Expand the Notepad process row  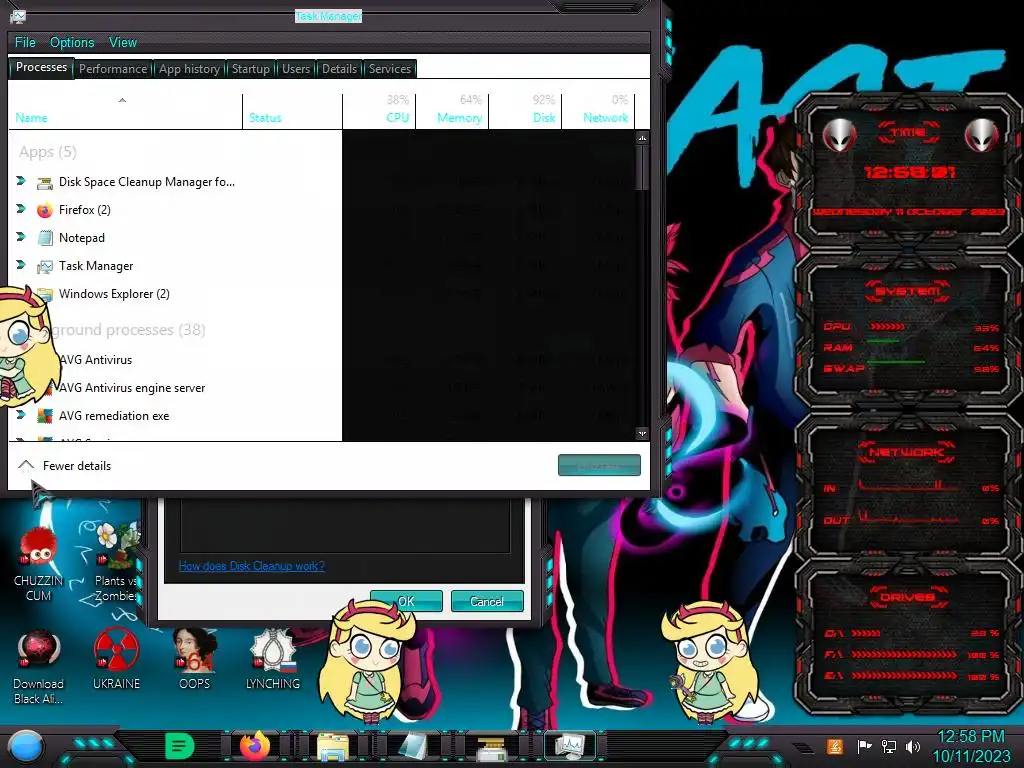[x=21, y=236]
